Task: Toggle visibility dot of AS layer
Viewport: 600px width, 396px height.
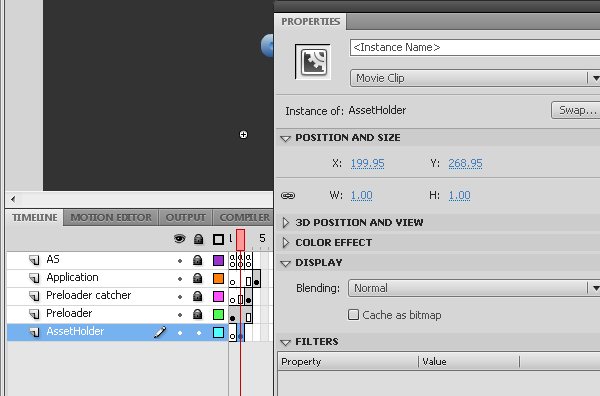Action: coord(180,261)
